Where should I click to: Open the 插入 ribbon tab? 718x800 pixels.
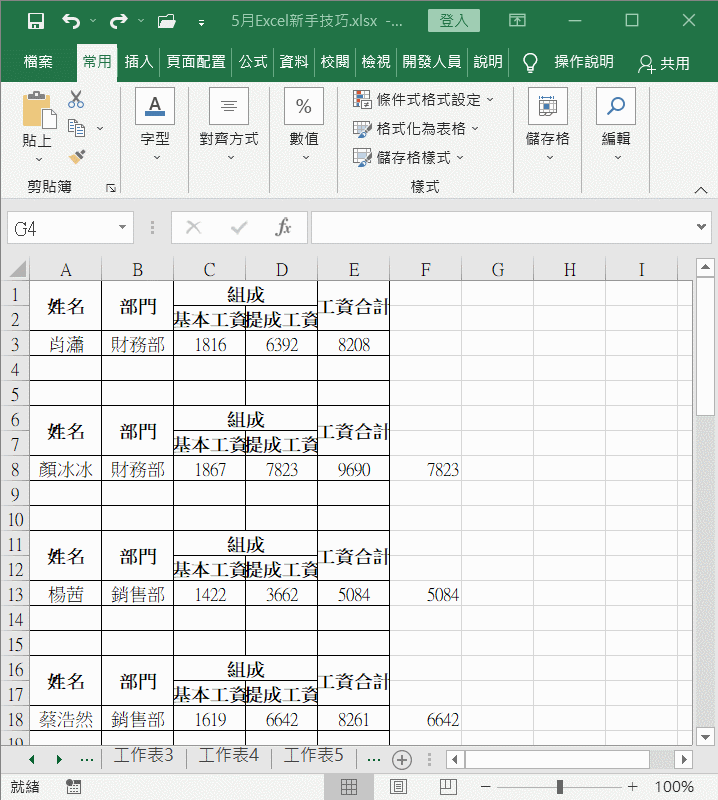click(x=139, y=62)
